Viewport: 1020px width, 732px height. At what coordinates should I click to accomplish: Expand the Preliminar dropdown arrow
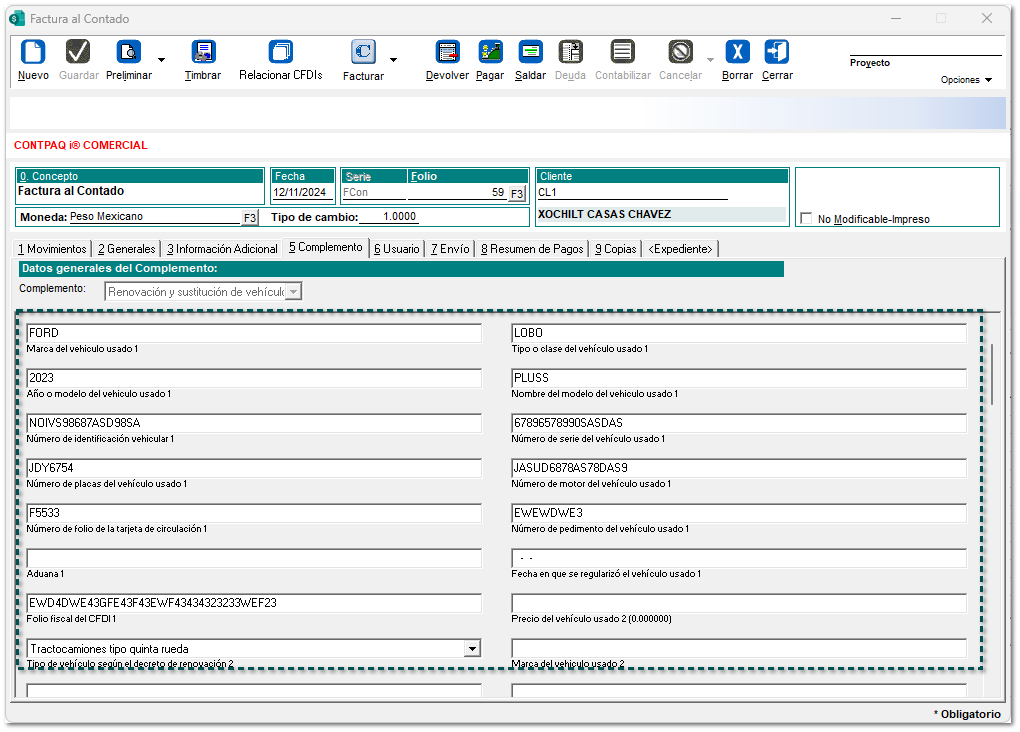click(161, 60)
